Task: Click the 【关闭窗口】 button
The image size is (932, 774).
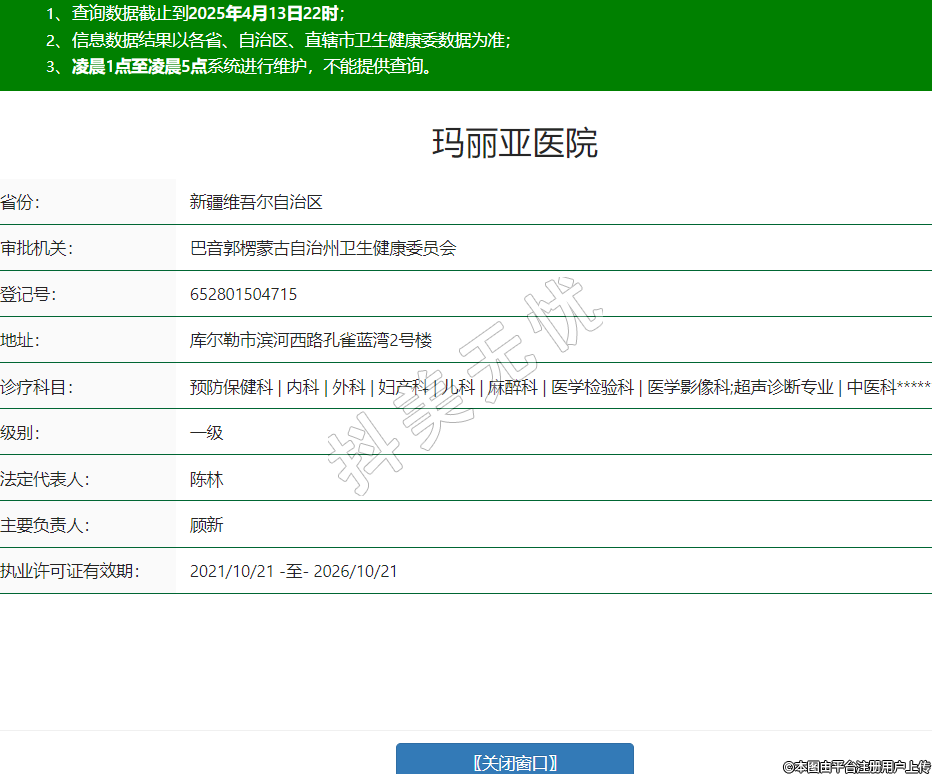Action: click(514, 761)
